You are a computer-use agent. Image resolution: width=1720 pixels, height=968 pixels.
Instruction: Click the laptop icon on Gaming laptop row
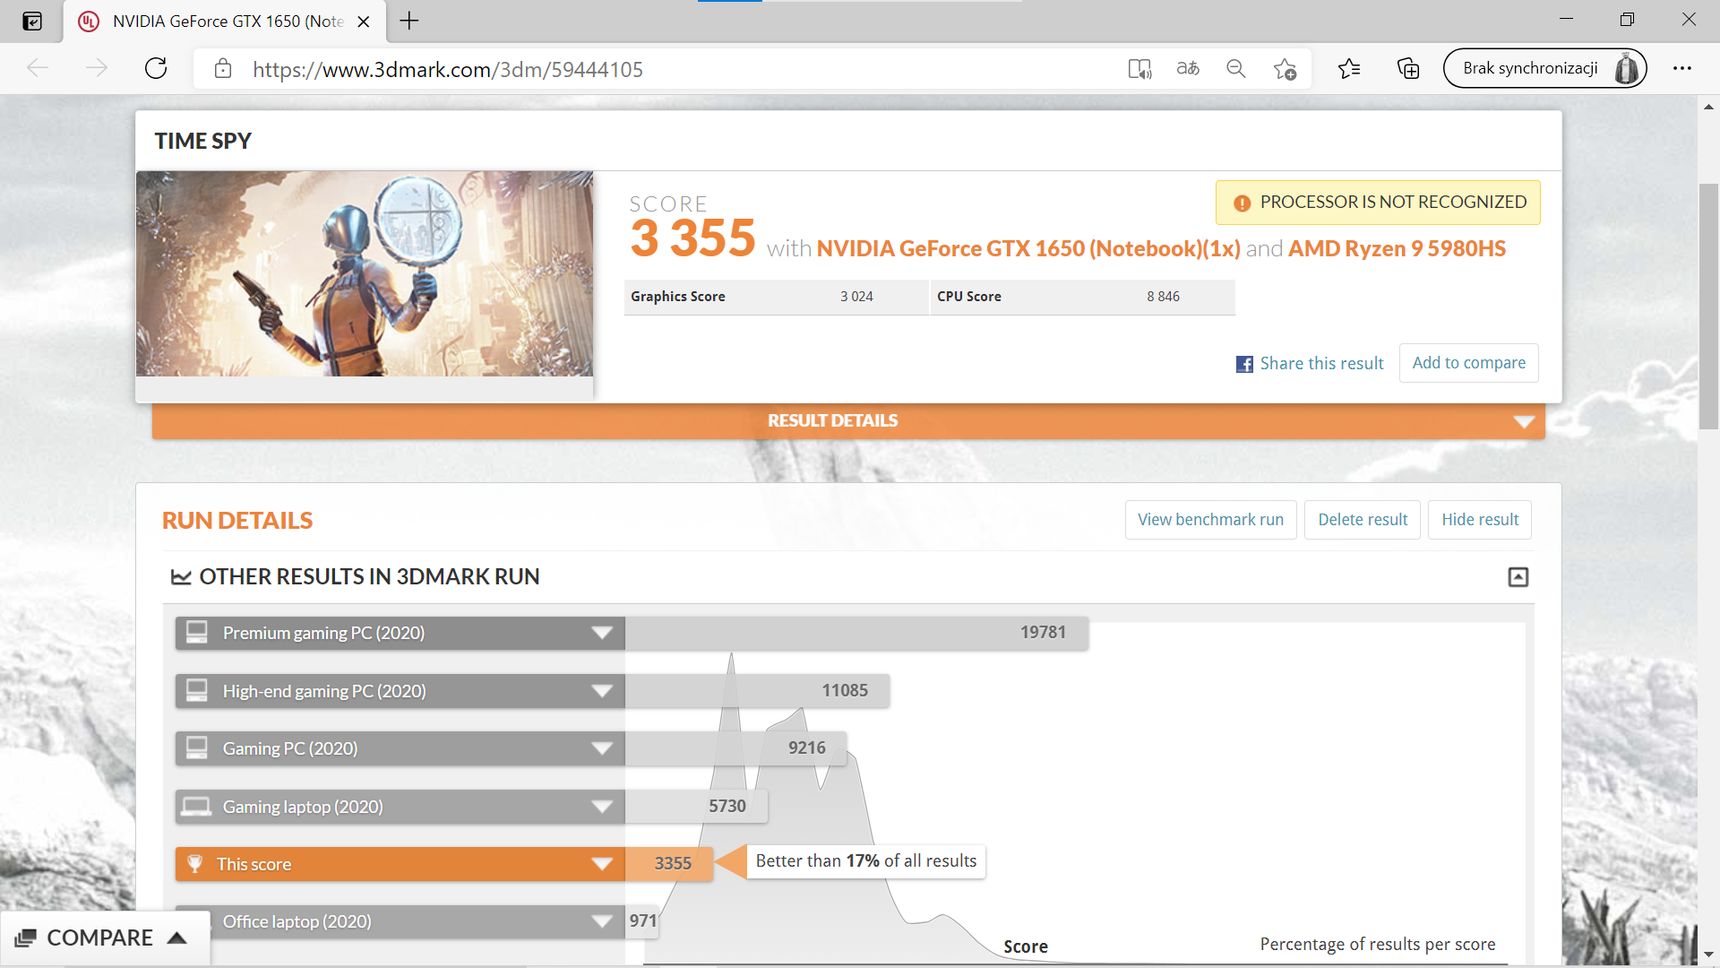[x=197, y=806]
